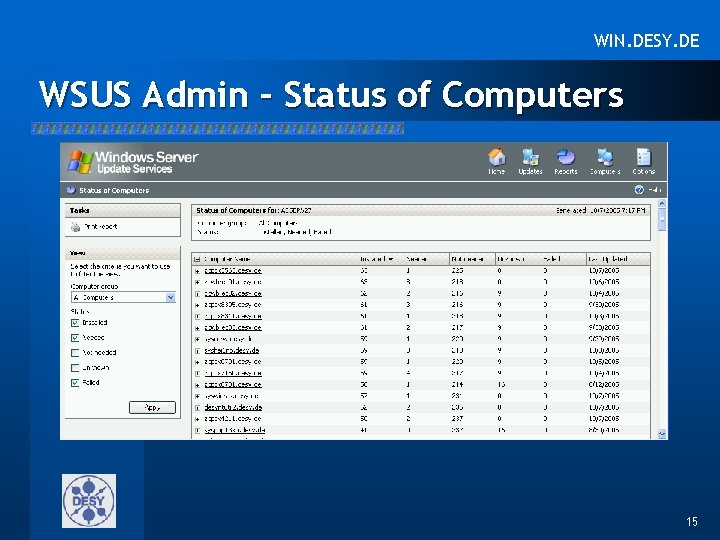This screenshot has height=540, width=720.
Task: Sort by Failed column header
Action: pyautogui.click(x=552, y=259)
